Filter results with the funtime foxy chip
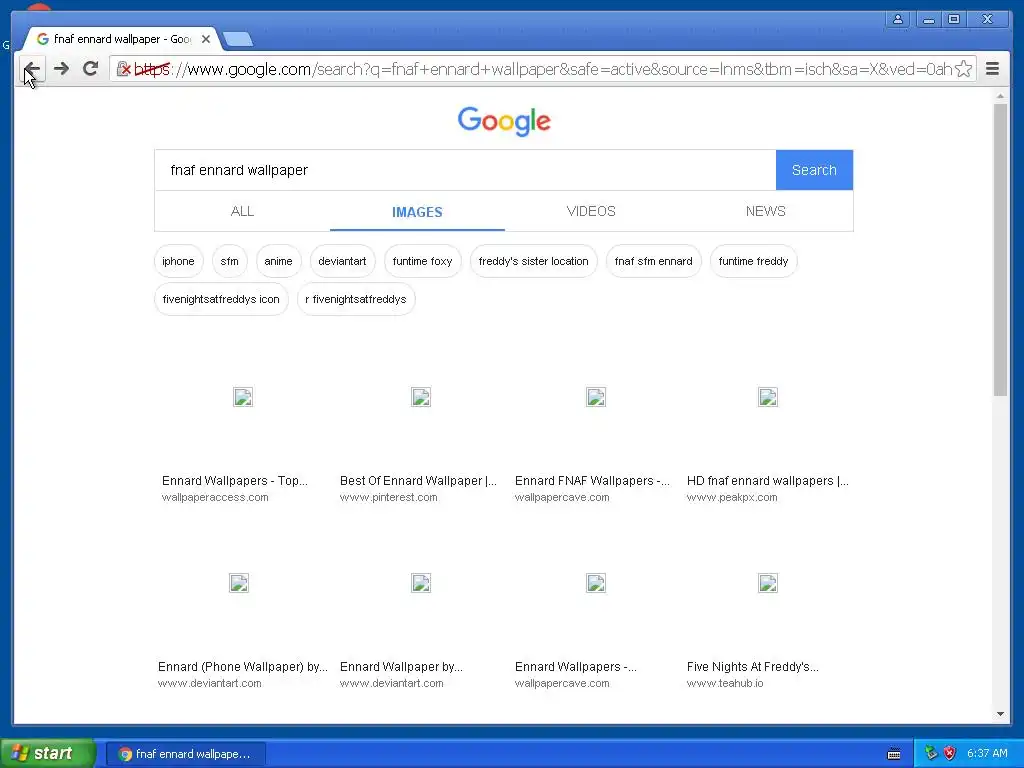This screenshot has height=768, width=1024. (423, 261)
